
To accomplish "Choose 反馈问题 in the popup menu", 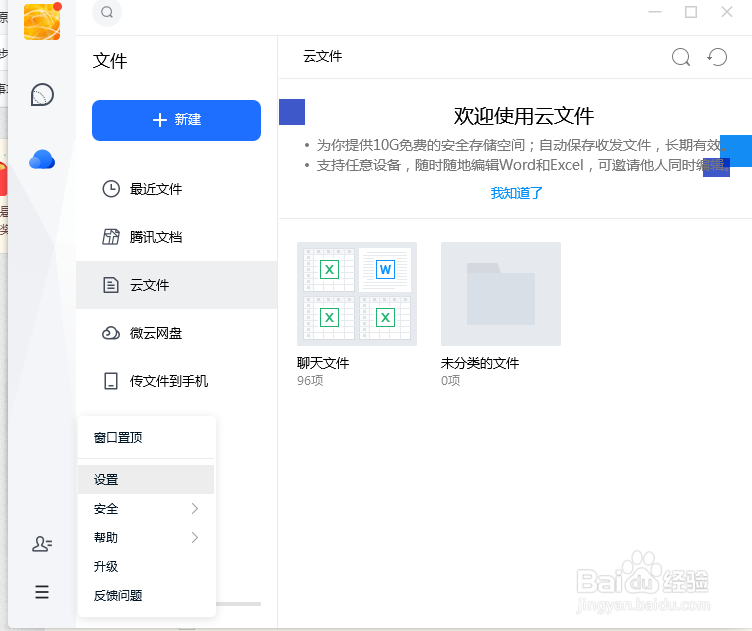I will pos(146,596).
